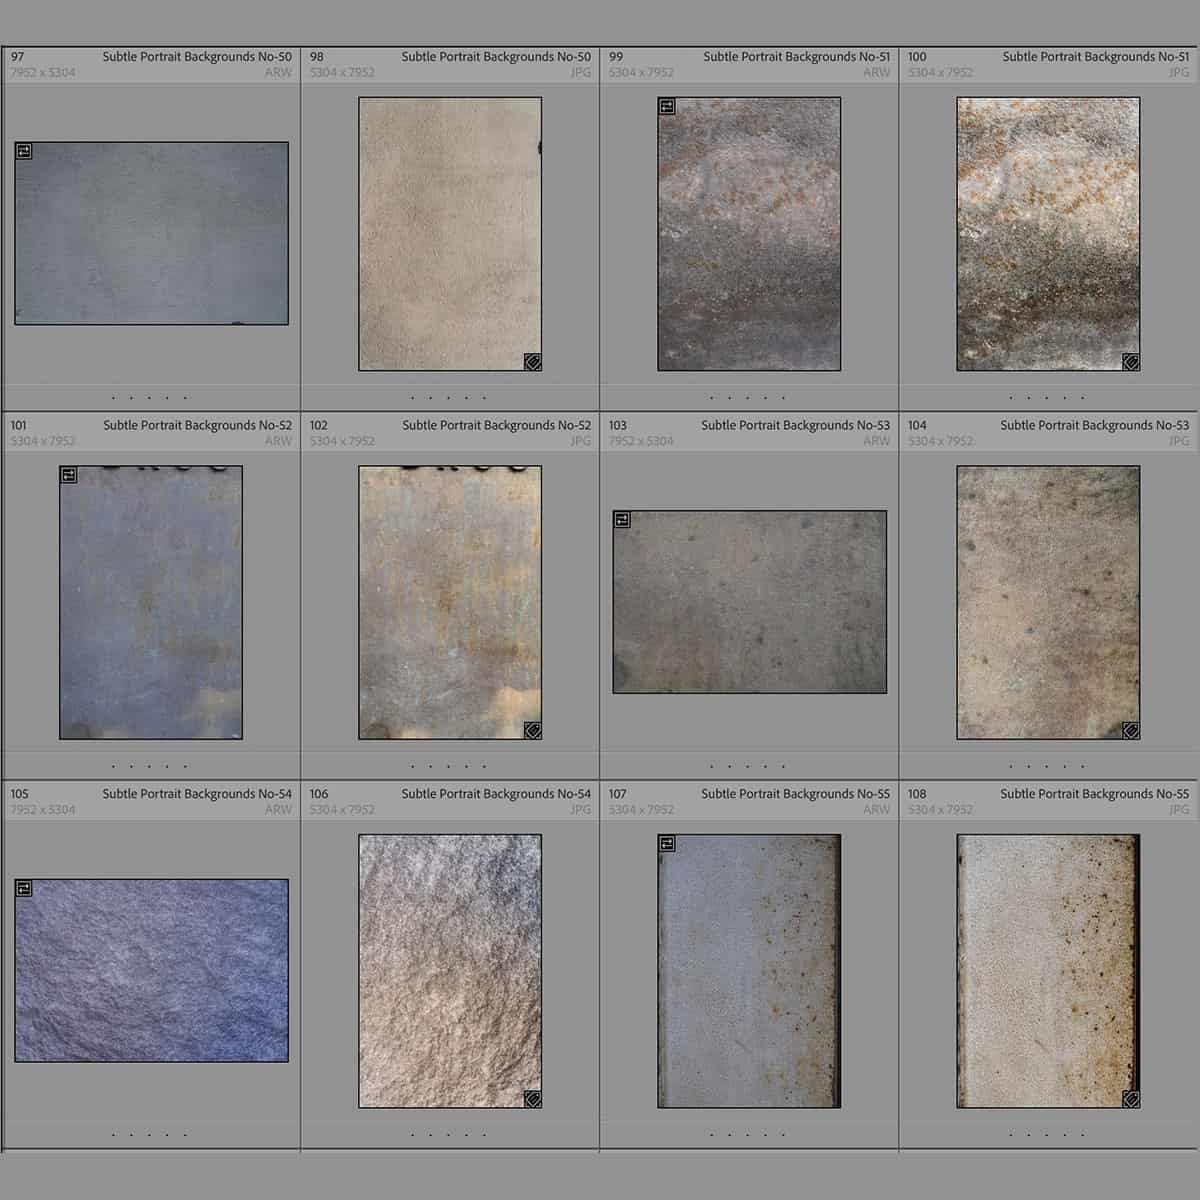
Task: Click the last rating dot under photo 100
Action: tap(1083, 398)
